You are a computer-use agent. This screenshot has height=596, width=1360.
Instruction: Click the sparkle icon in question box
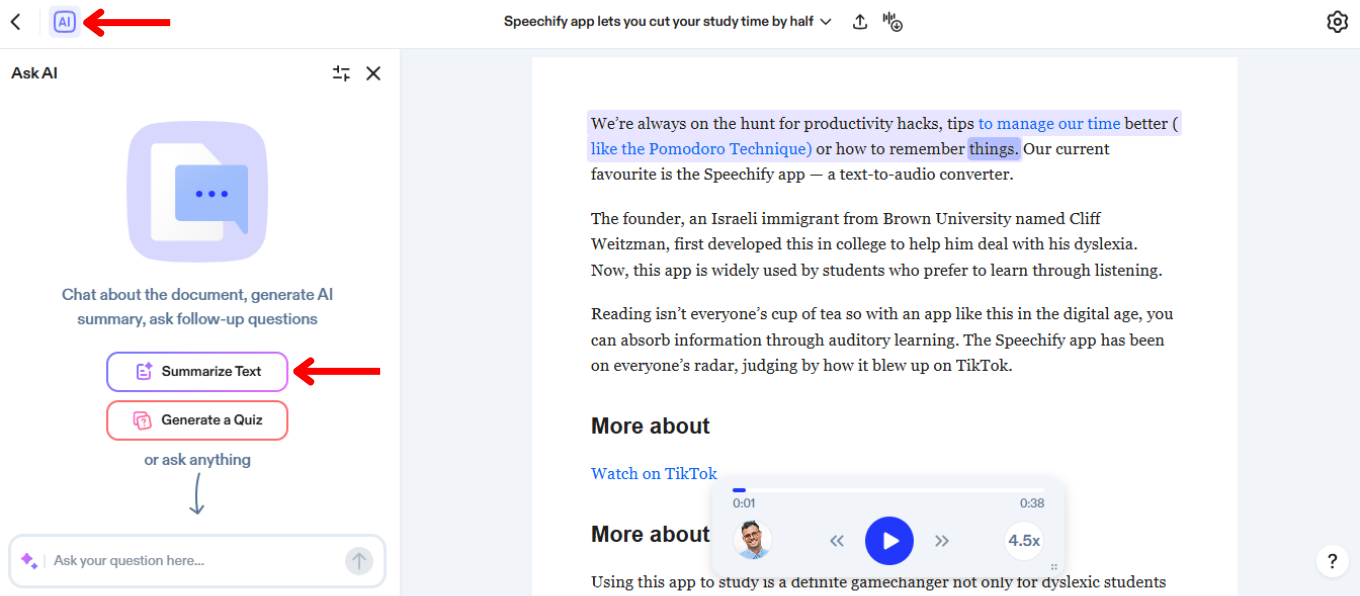pos(29,561)
